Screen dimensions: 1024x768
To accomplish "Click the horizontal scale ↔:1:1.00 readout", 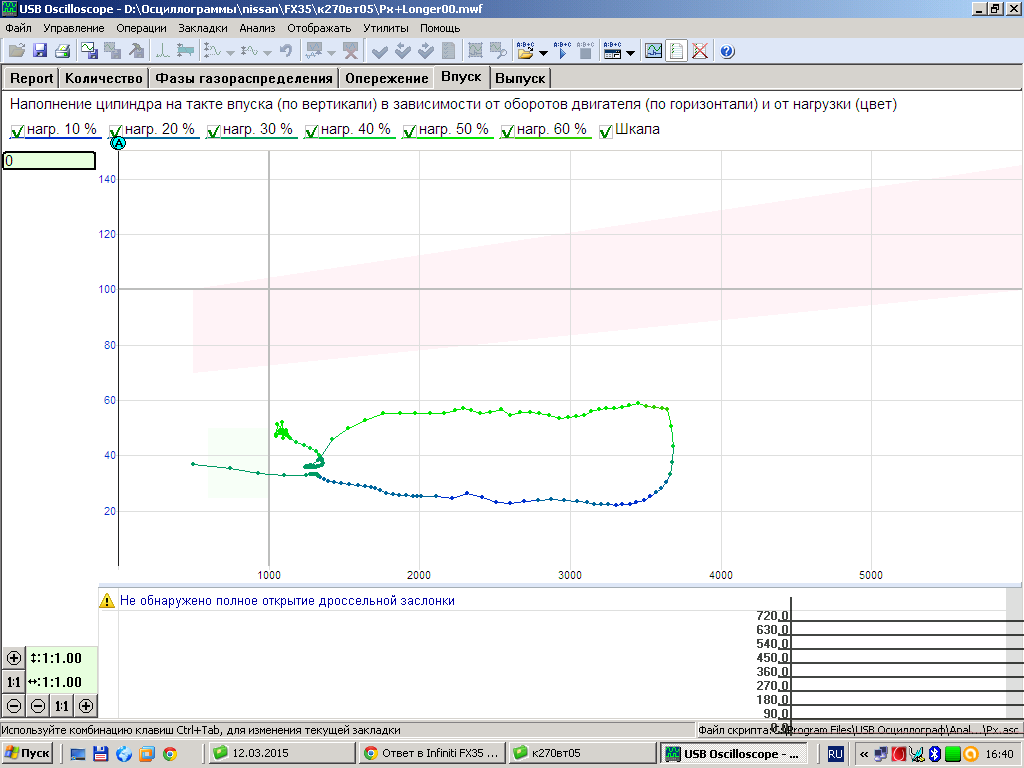I will pyautogui.click(x=56, y=682).
